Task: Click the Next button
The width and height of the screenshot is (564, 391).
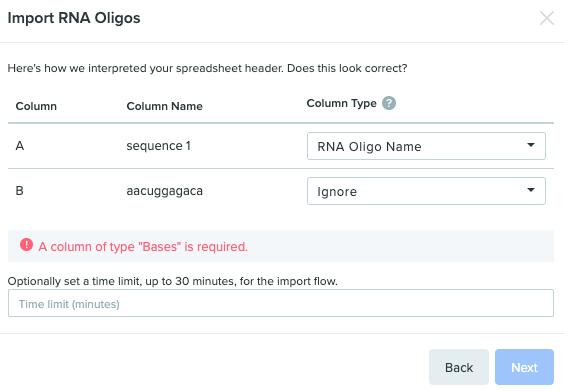Action: (524, 367)
